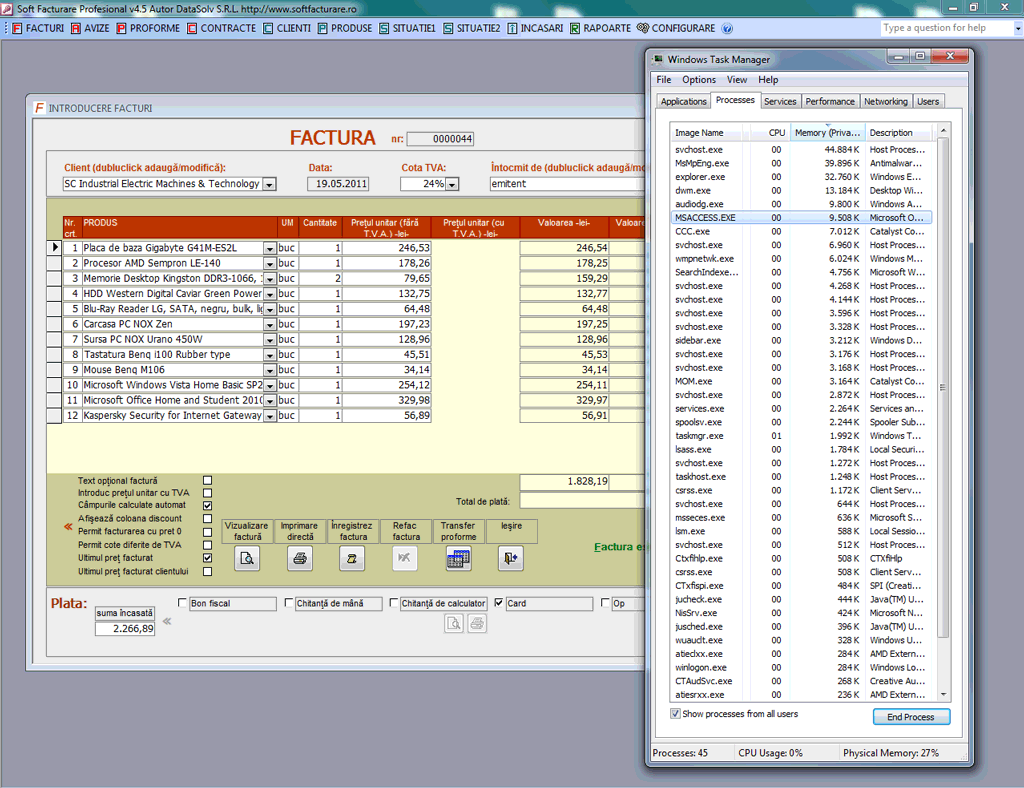Open Task Manager File menu
This screenshot has width=1024, height=788.
pos(664,80)
